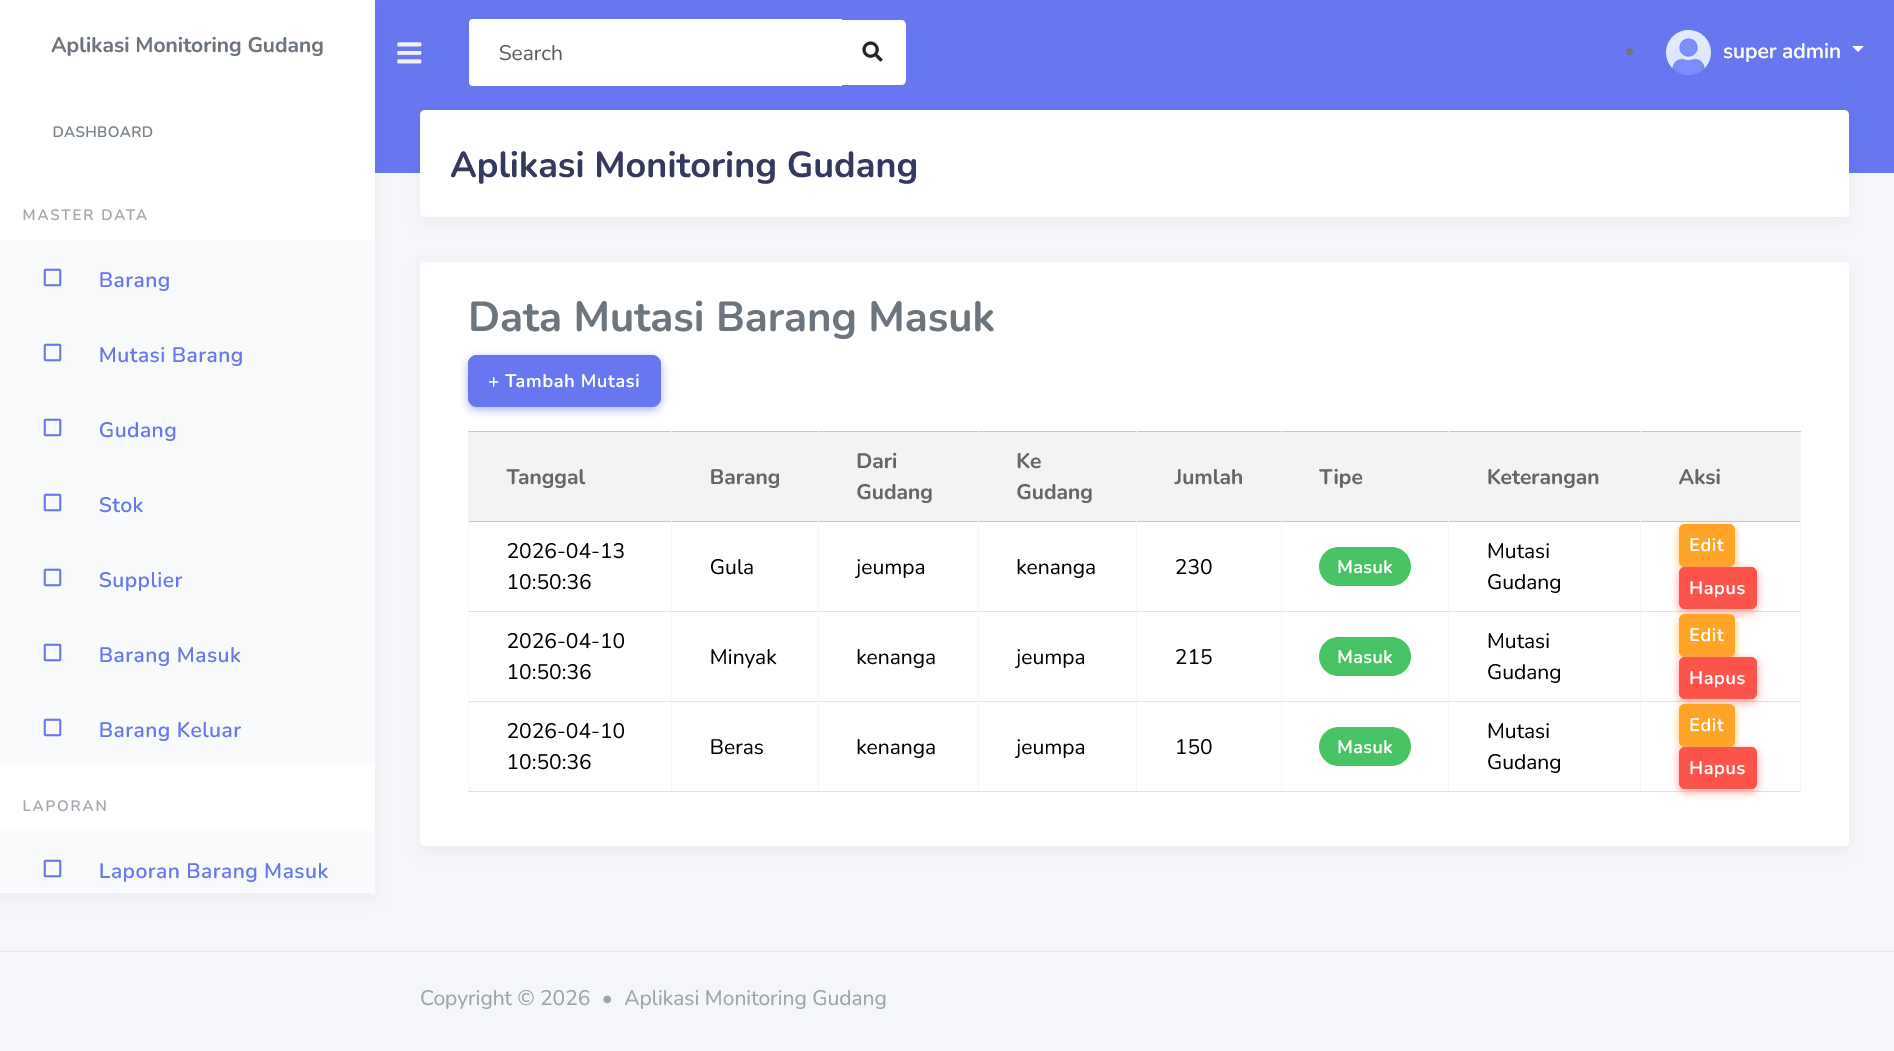Click the Aplikasi Monitoring Gudang sidebar brand

tap(187, 45)
